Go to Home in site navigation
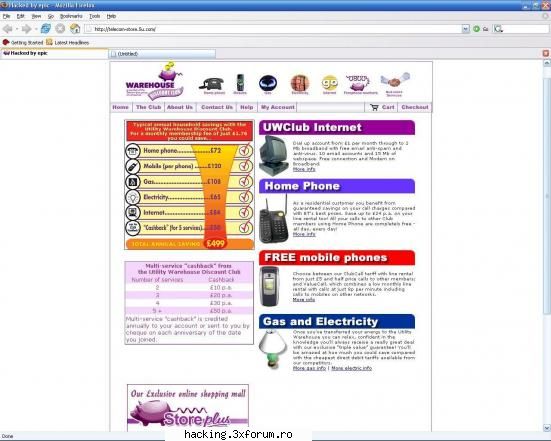 coord(121,107)
